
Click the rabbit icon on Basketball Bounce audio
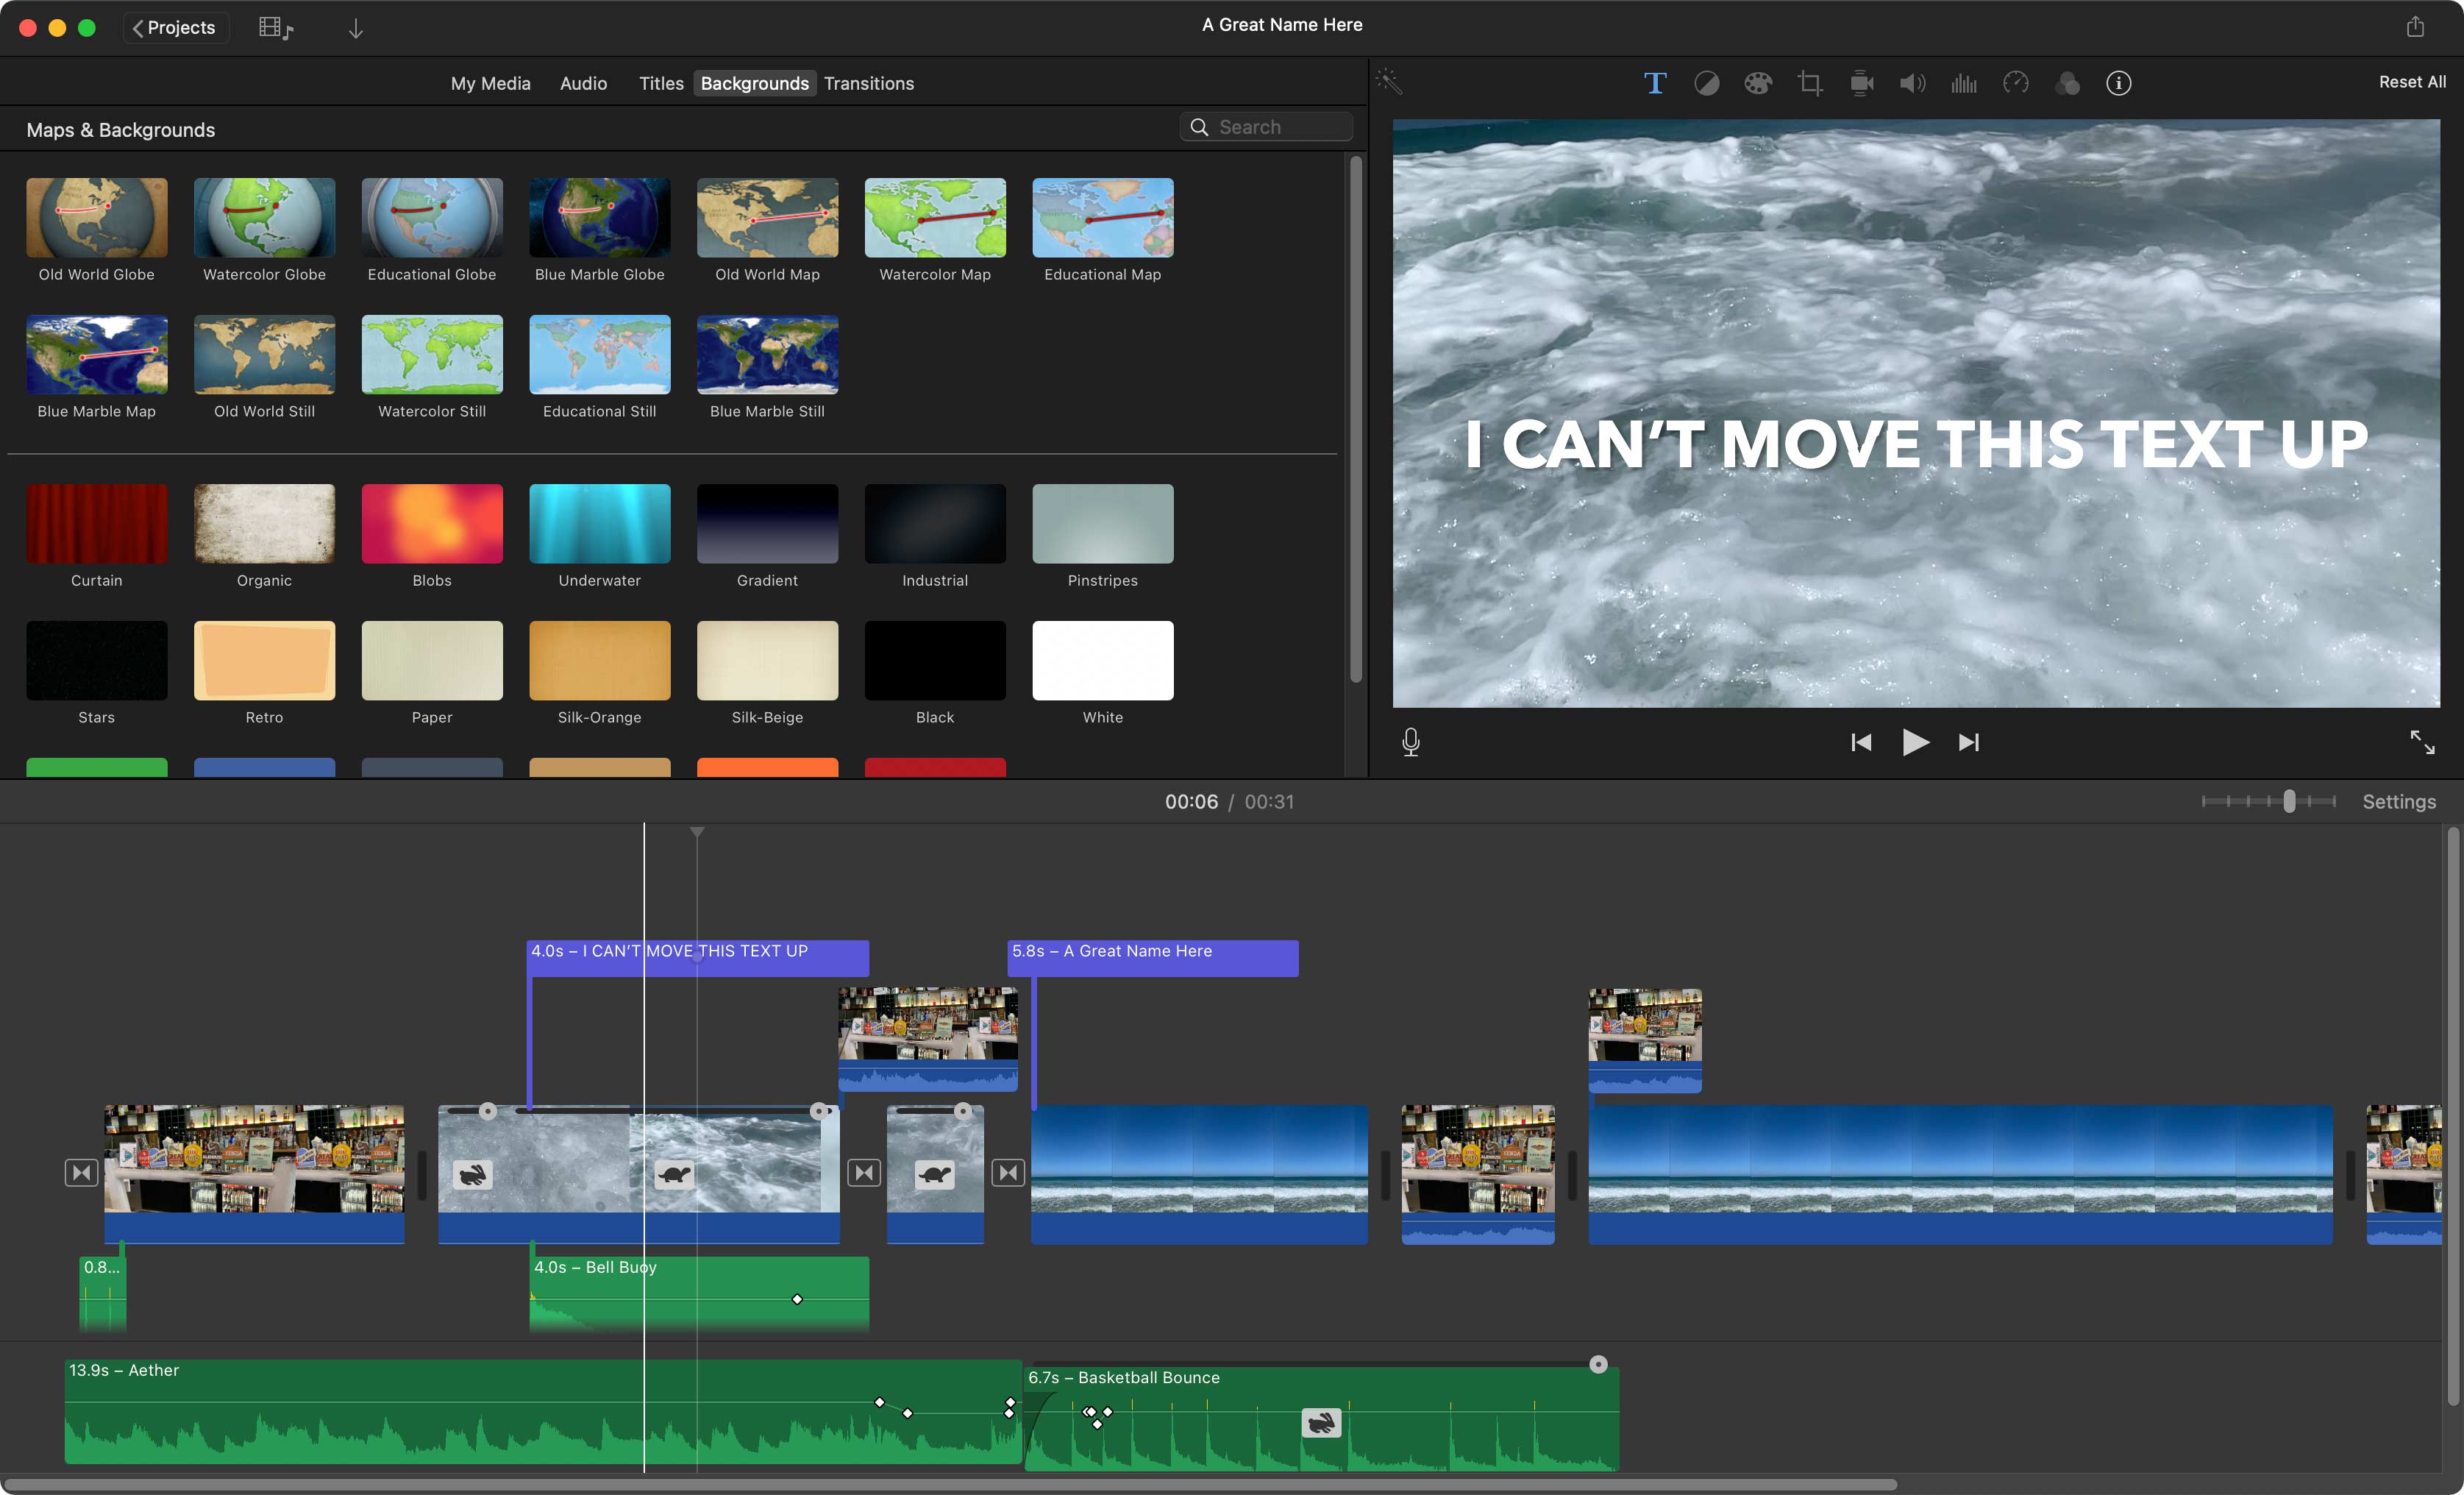1321,1422
